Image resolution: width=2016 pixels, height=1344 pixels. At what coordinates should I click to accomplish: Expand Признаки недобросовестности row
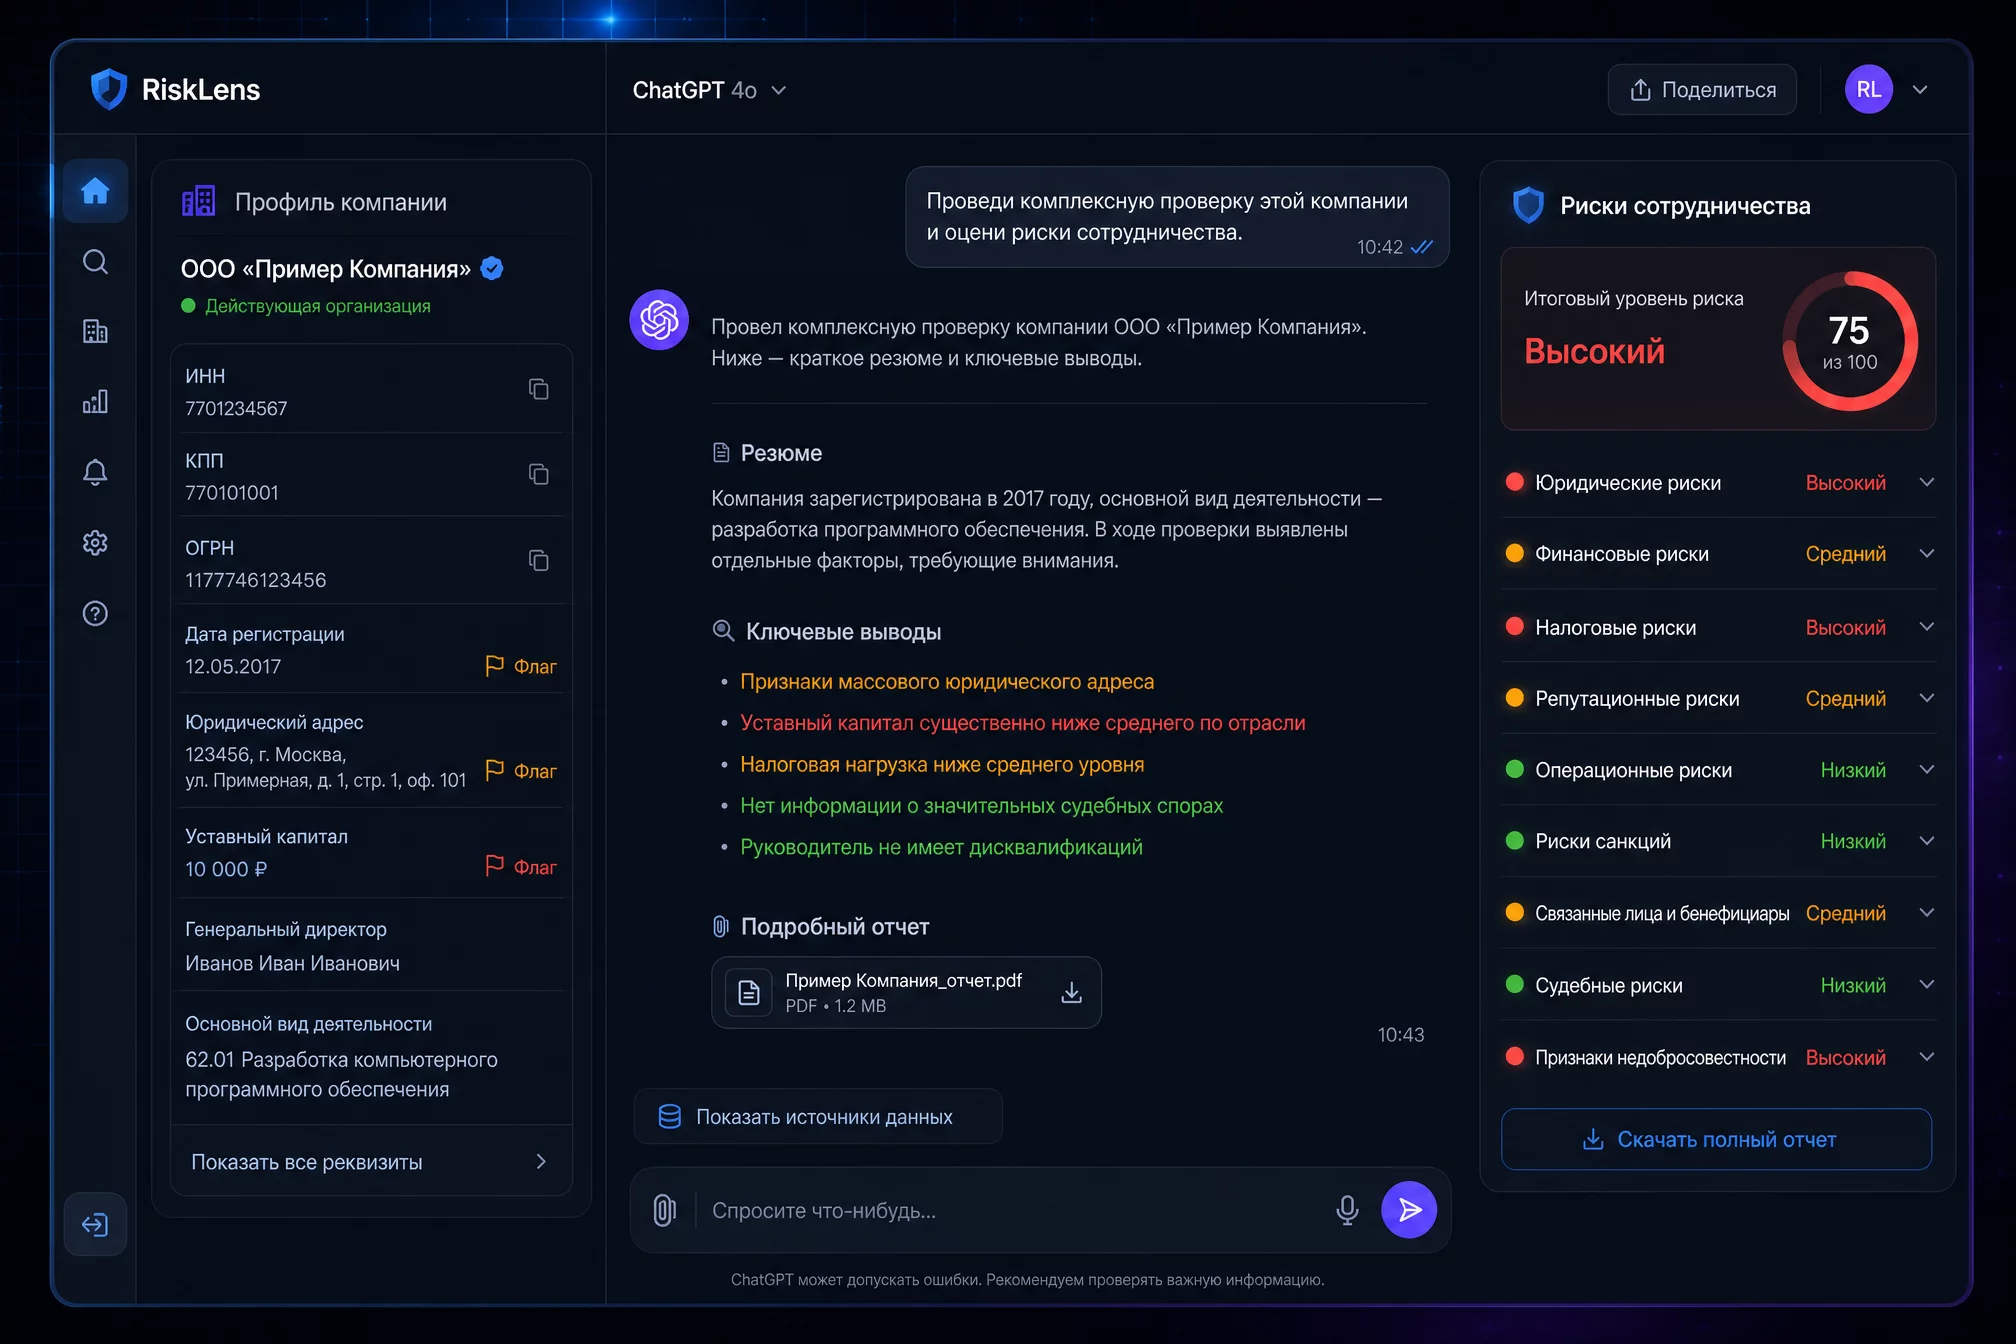(1927, 1057)
